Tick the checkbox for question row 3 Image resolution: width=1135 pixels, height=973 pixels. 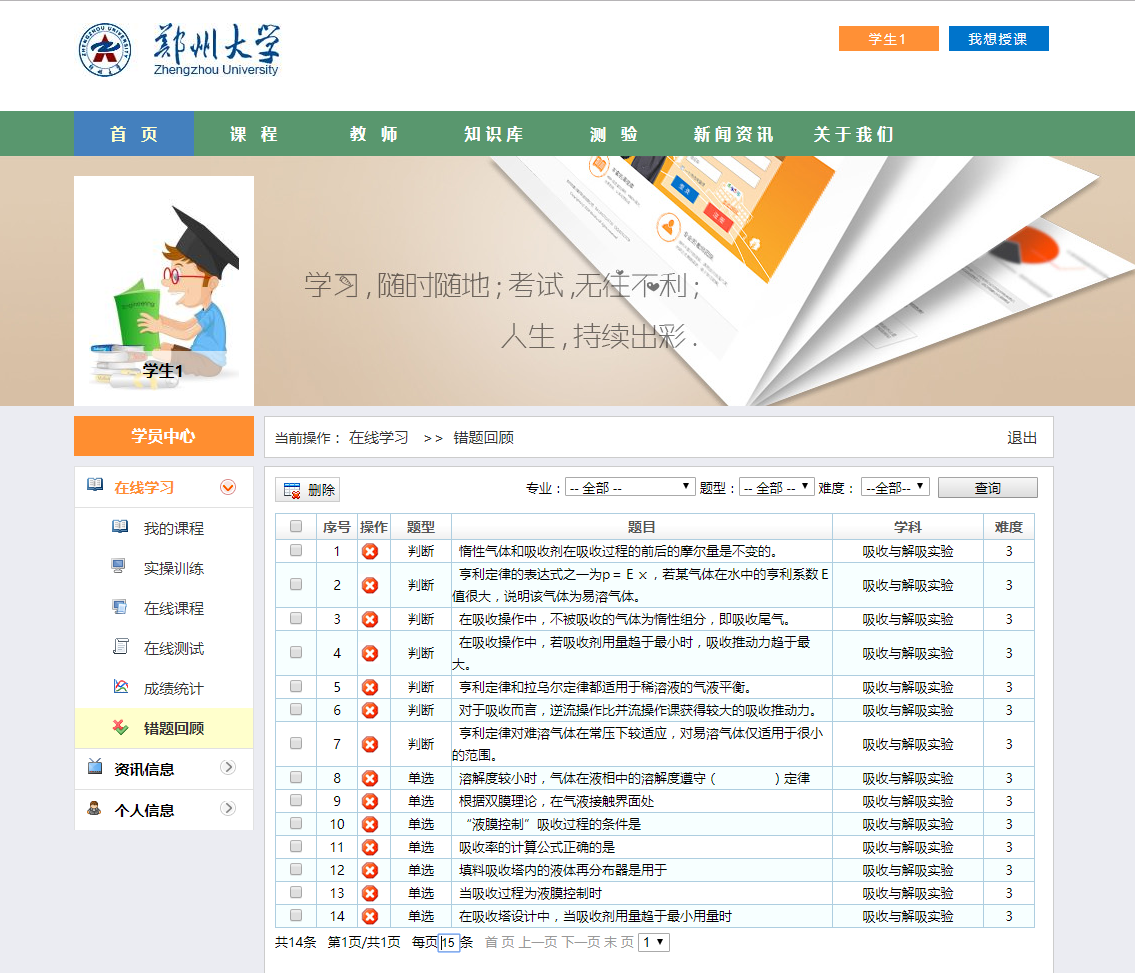[296, 619]
